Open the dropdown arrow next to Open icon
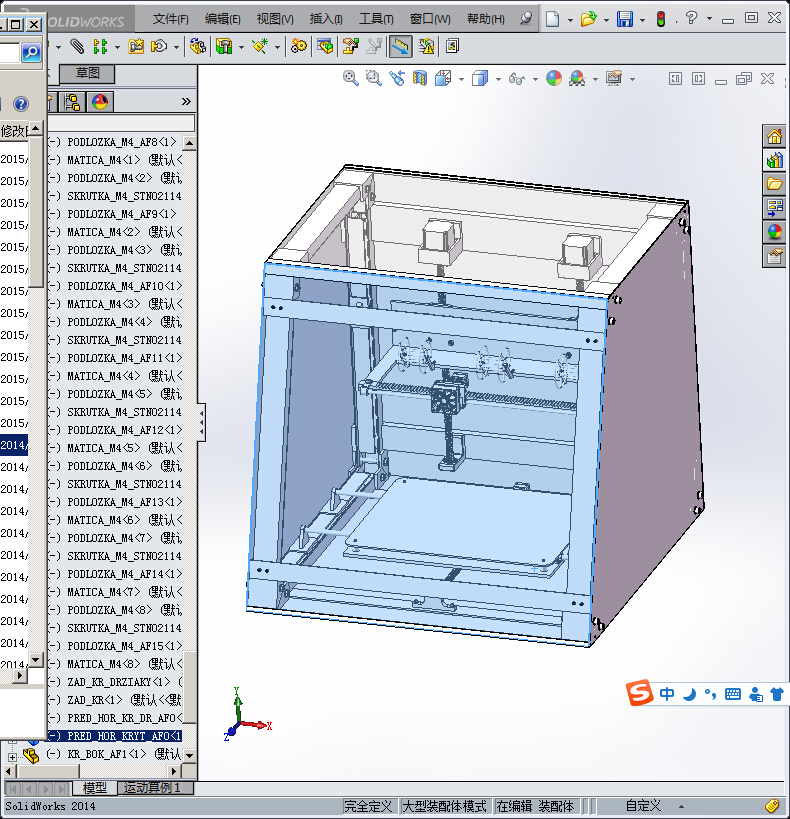 pos(606,20)
